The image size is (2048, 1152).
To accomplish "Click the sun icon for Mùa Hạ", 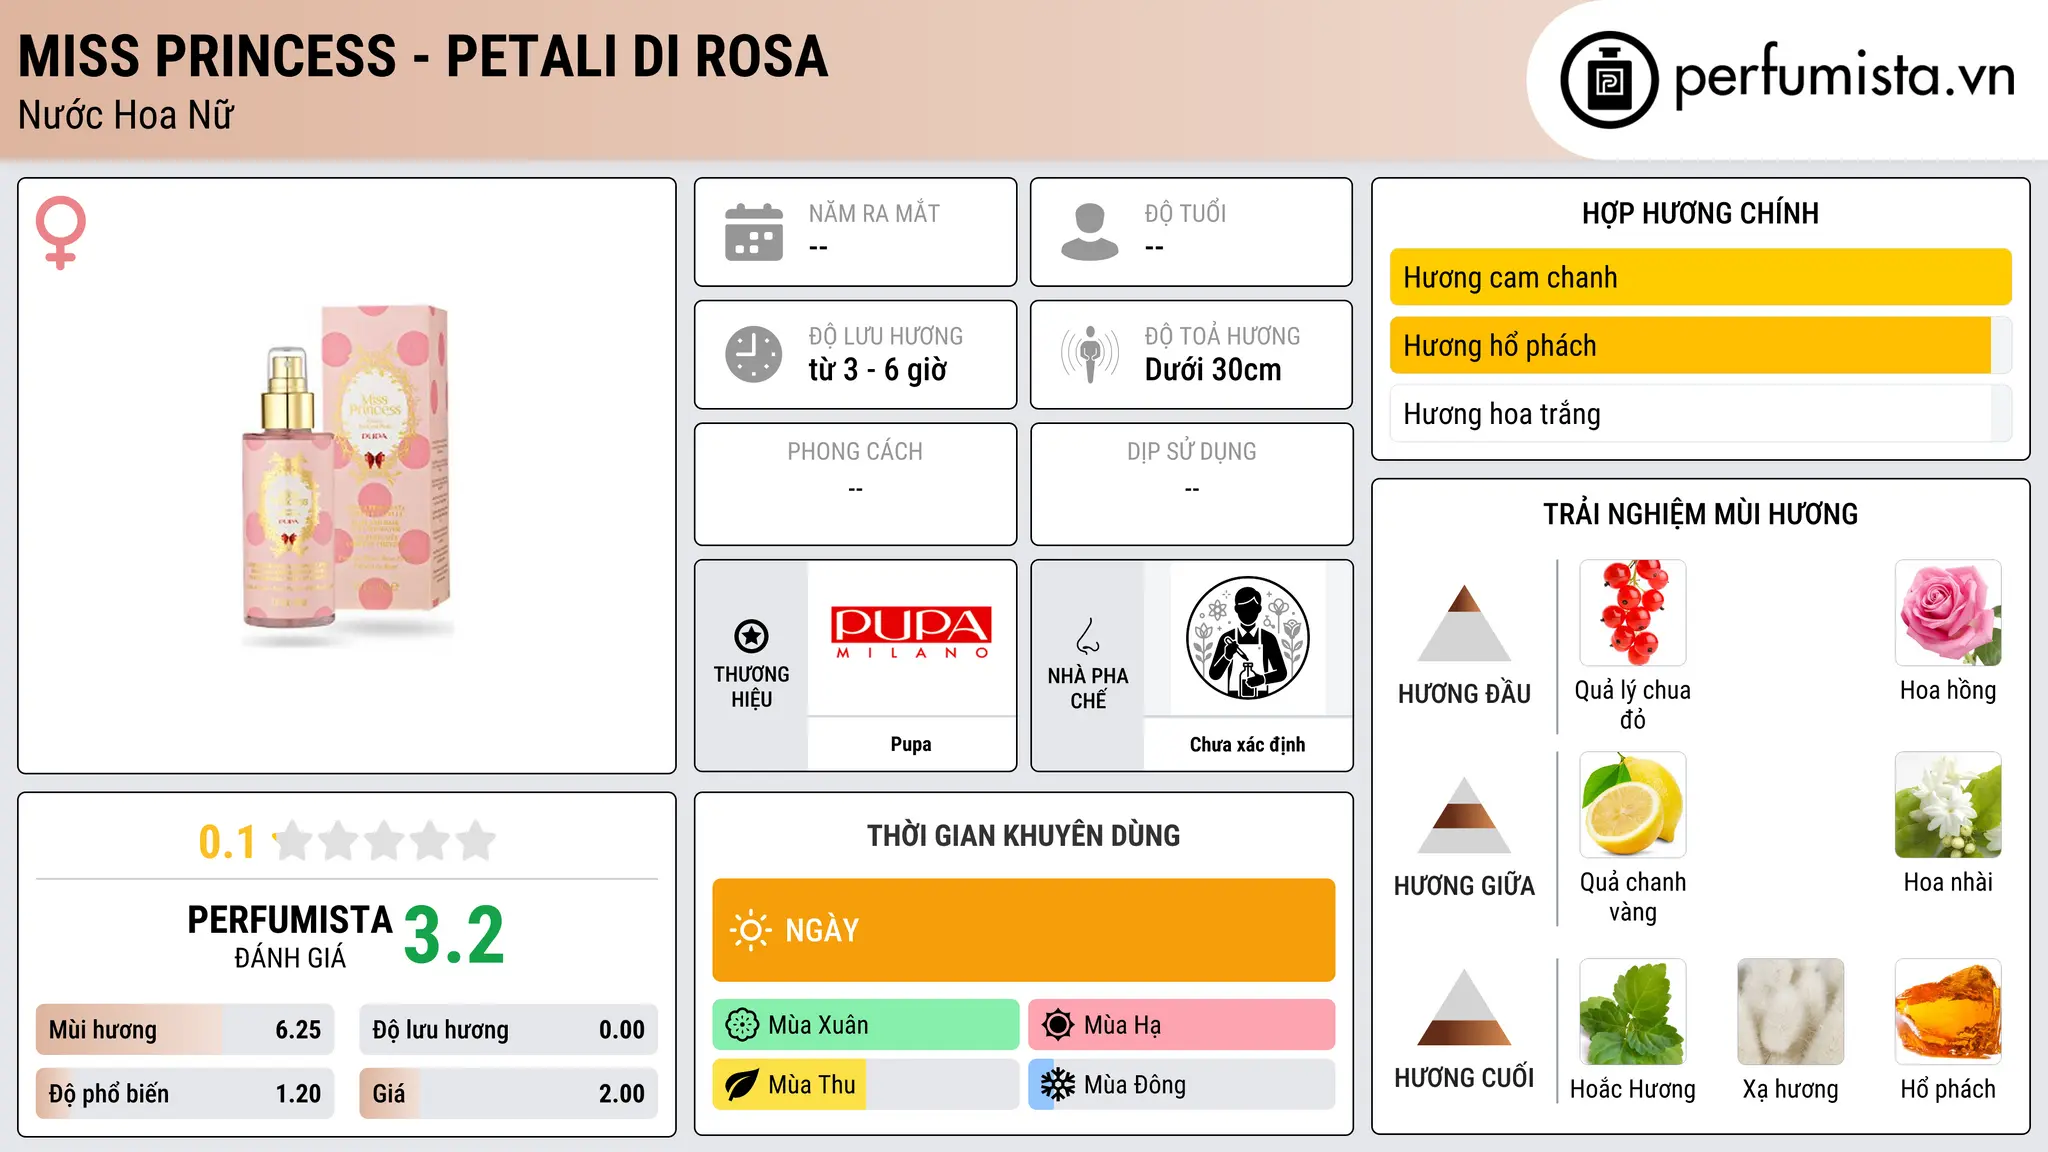I will pos(1058,1025).
